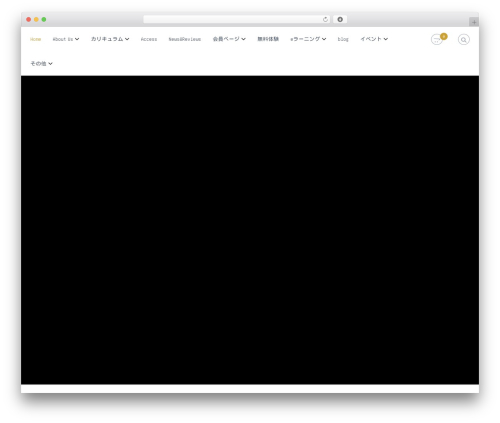The width and height of the screenshot is (500, 423).
Task: Click the circular icon beside the address bar
Action: click(340, 19)
